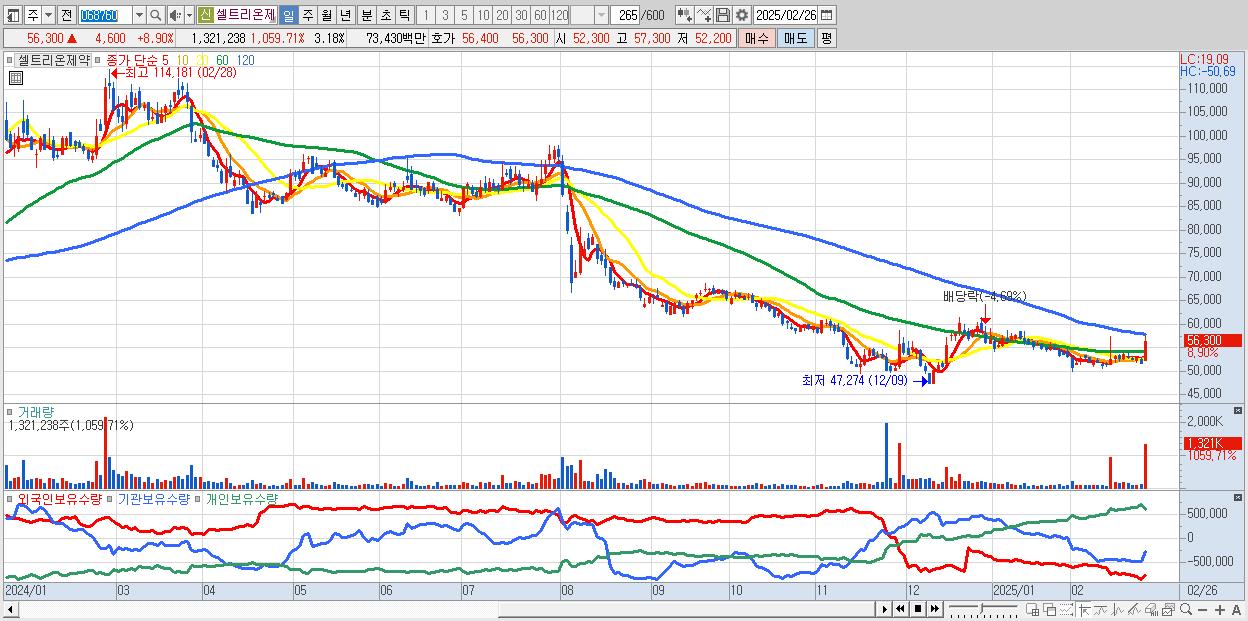This screenshot has width=1248, height=621.
Task: Click the overlapping windows icon
Action: (1049, 609)
